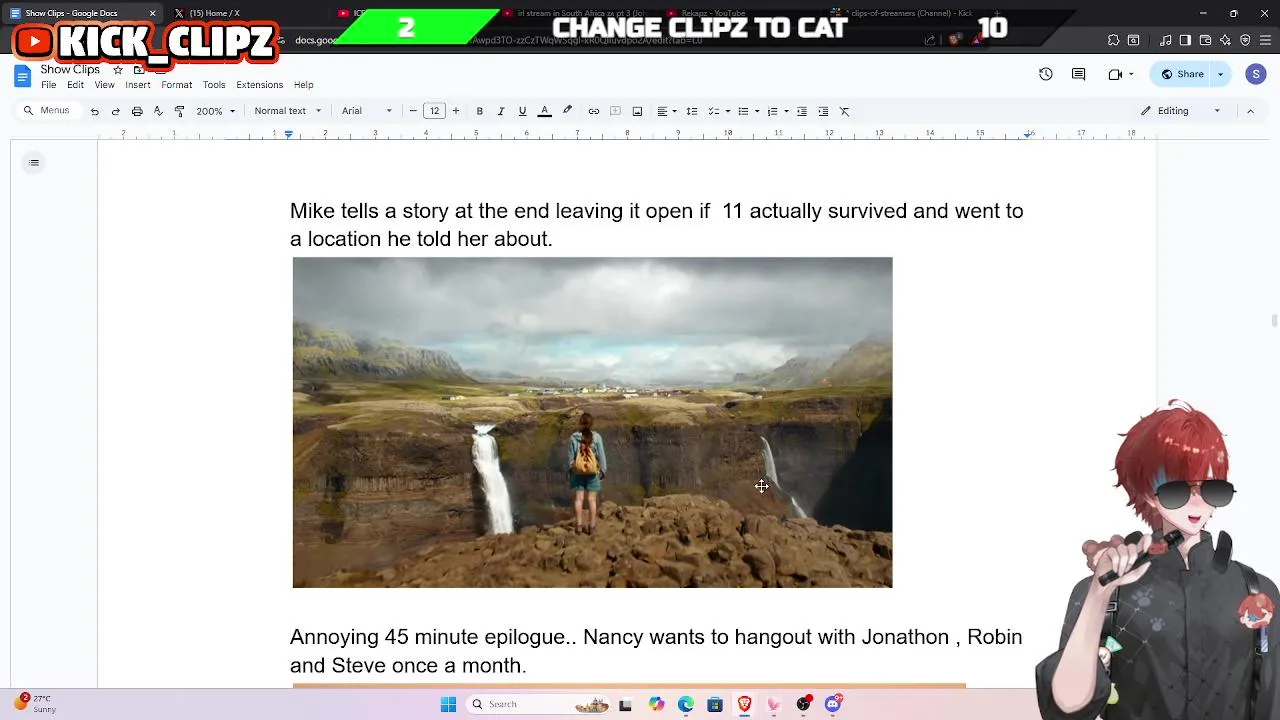The width and height of the screenshot is (1280, 720).
Task: Open the Extensions menu
Action: click(259, 85)
